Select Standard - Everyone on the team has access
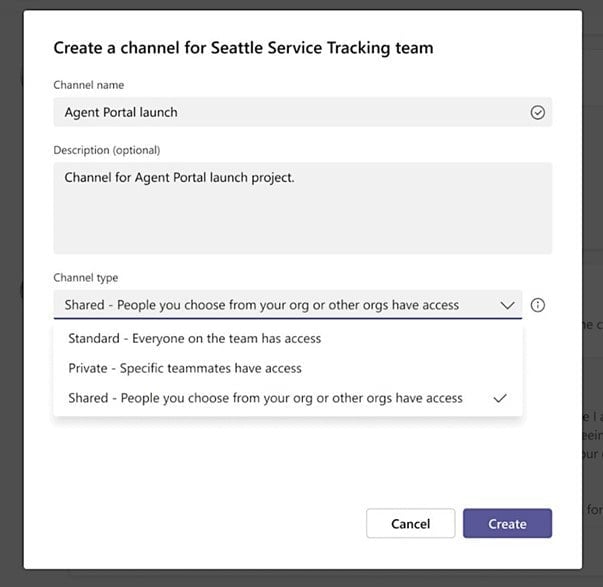This screenshot has height=587, width=603. 194,338
